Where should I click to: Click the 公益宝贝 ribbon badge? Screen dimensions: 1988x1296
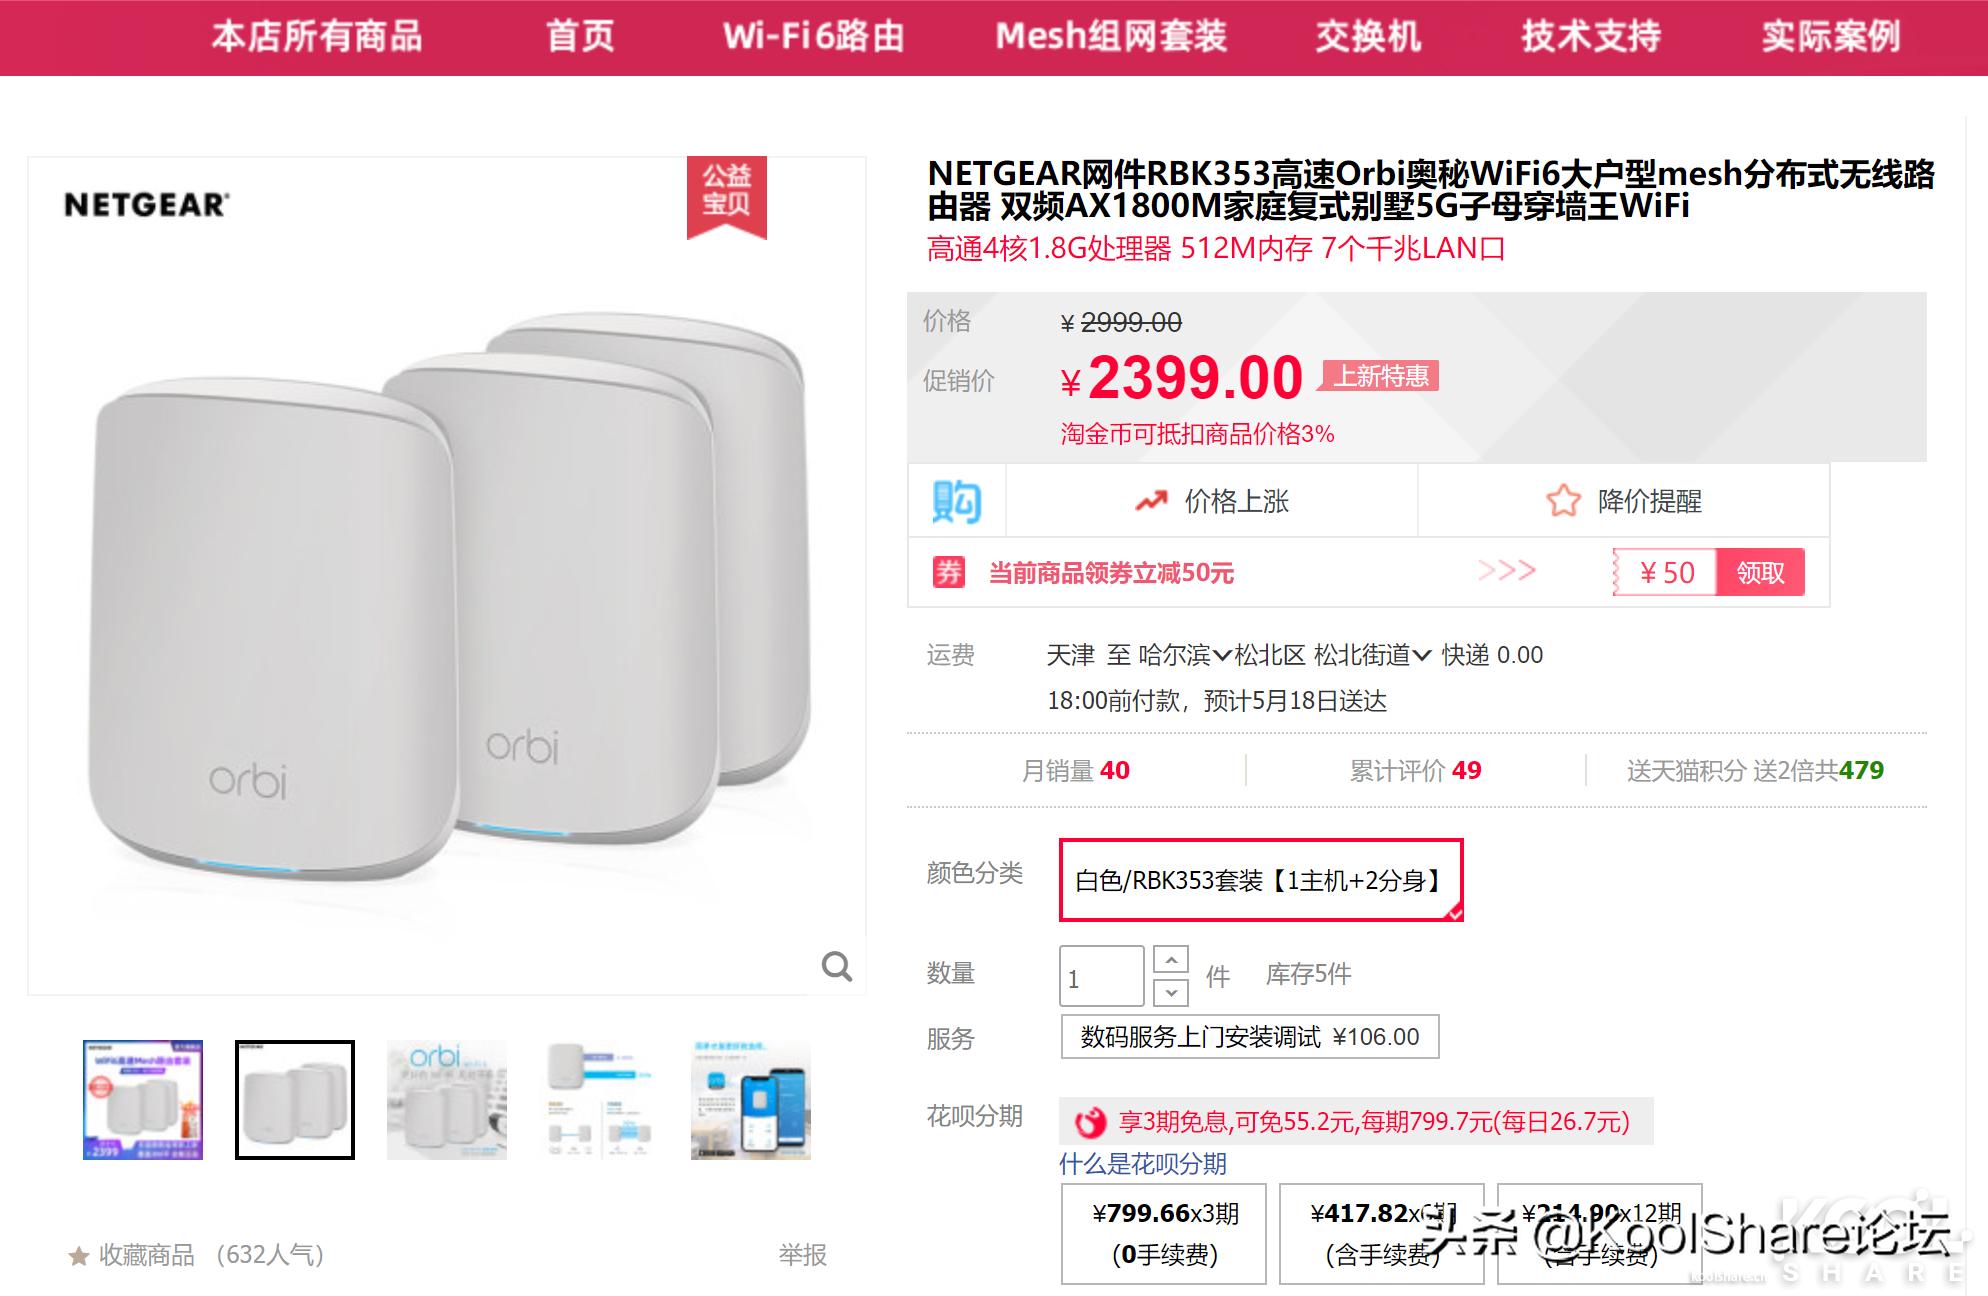(727, 196)
